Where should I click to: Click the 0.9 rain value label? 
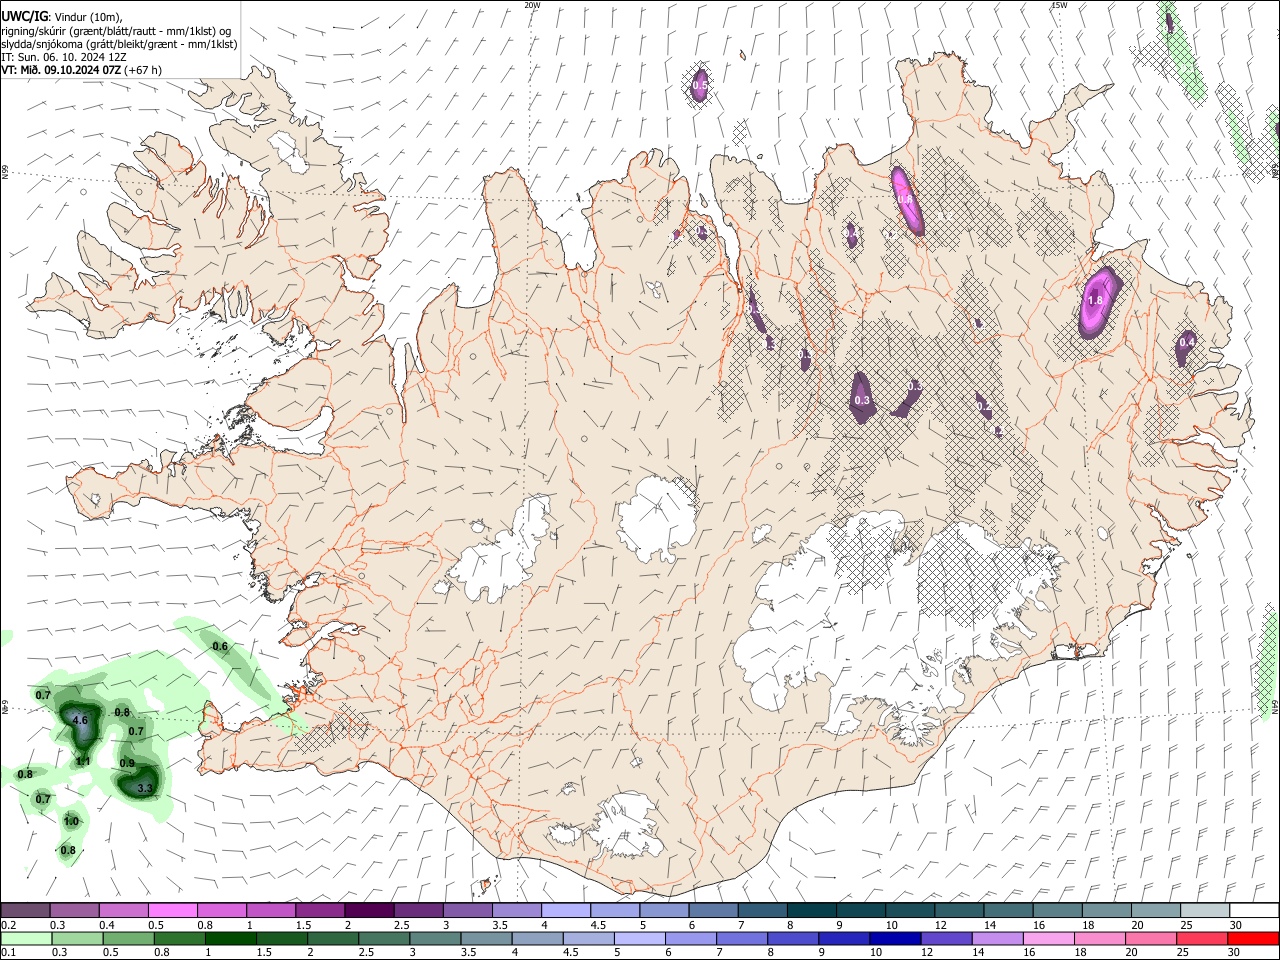(x=127, y=763)
